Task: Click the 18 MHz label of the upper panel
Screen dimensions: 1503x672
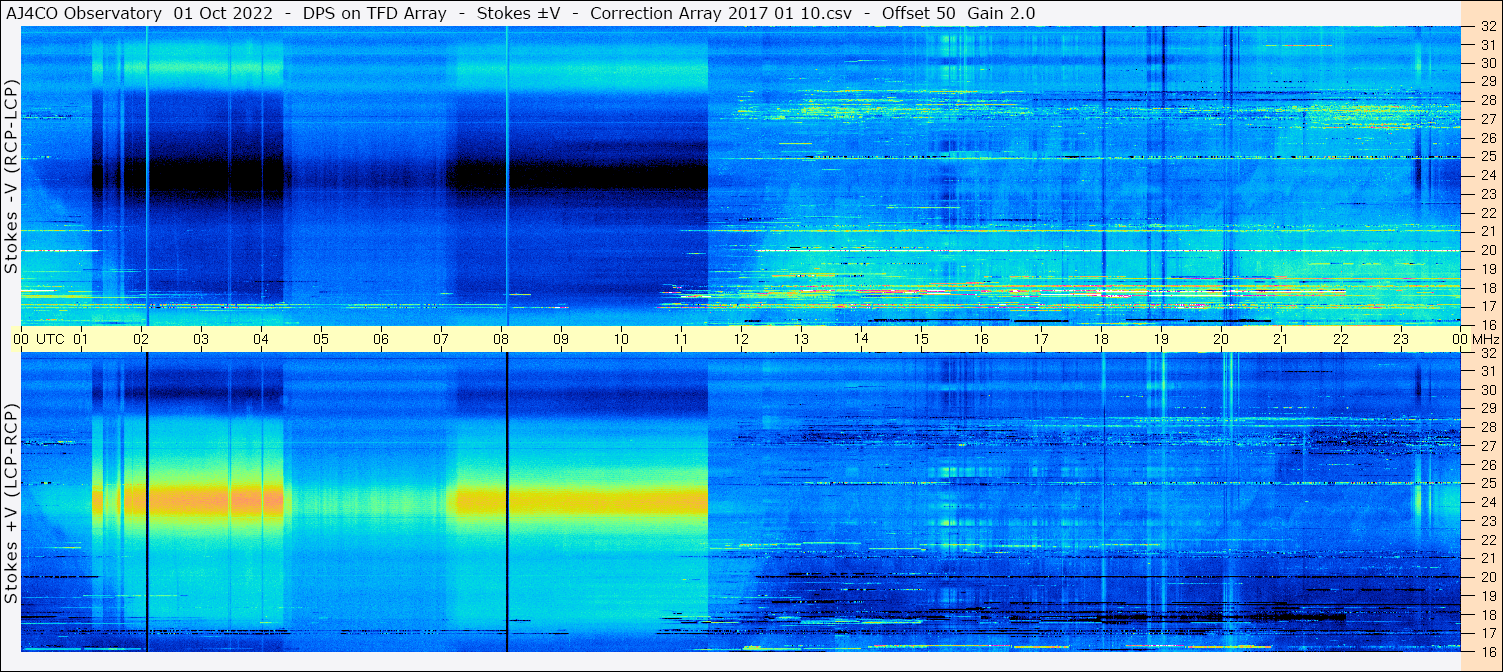Action: pos(1487,287)
